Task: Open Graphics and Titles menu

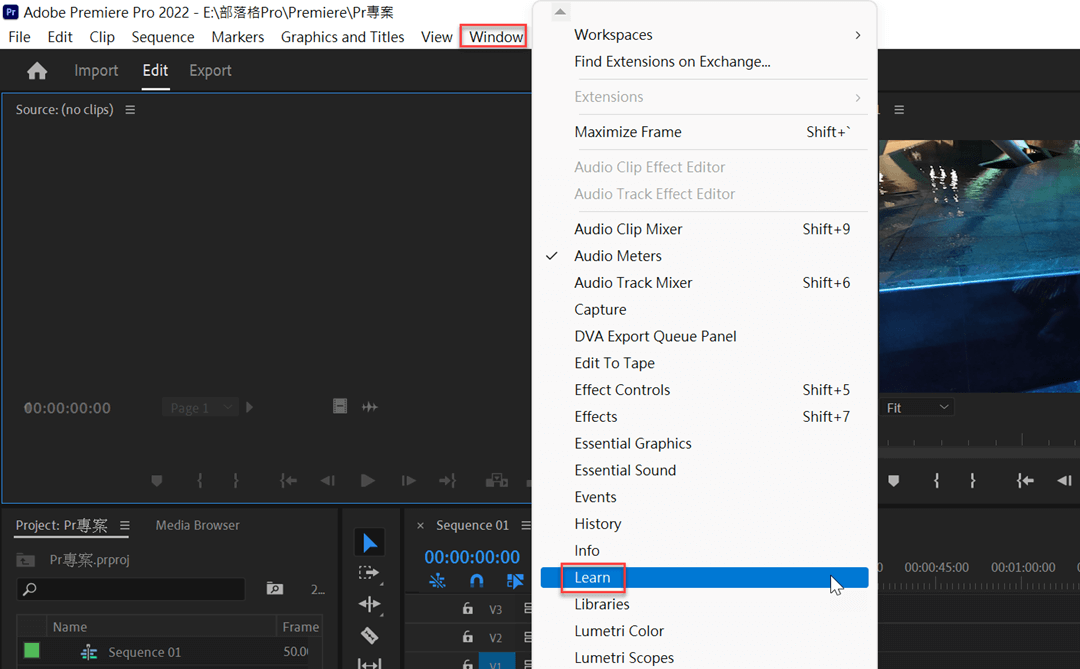Action: pyautogui.click(x=342, y=37)
